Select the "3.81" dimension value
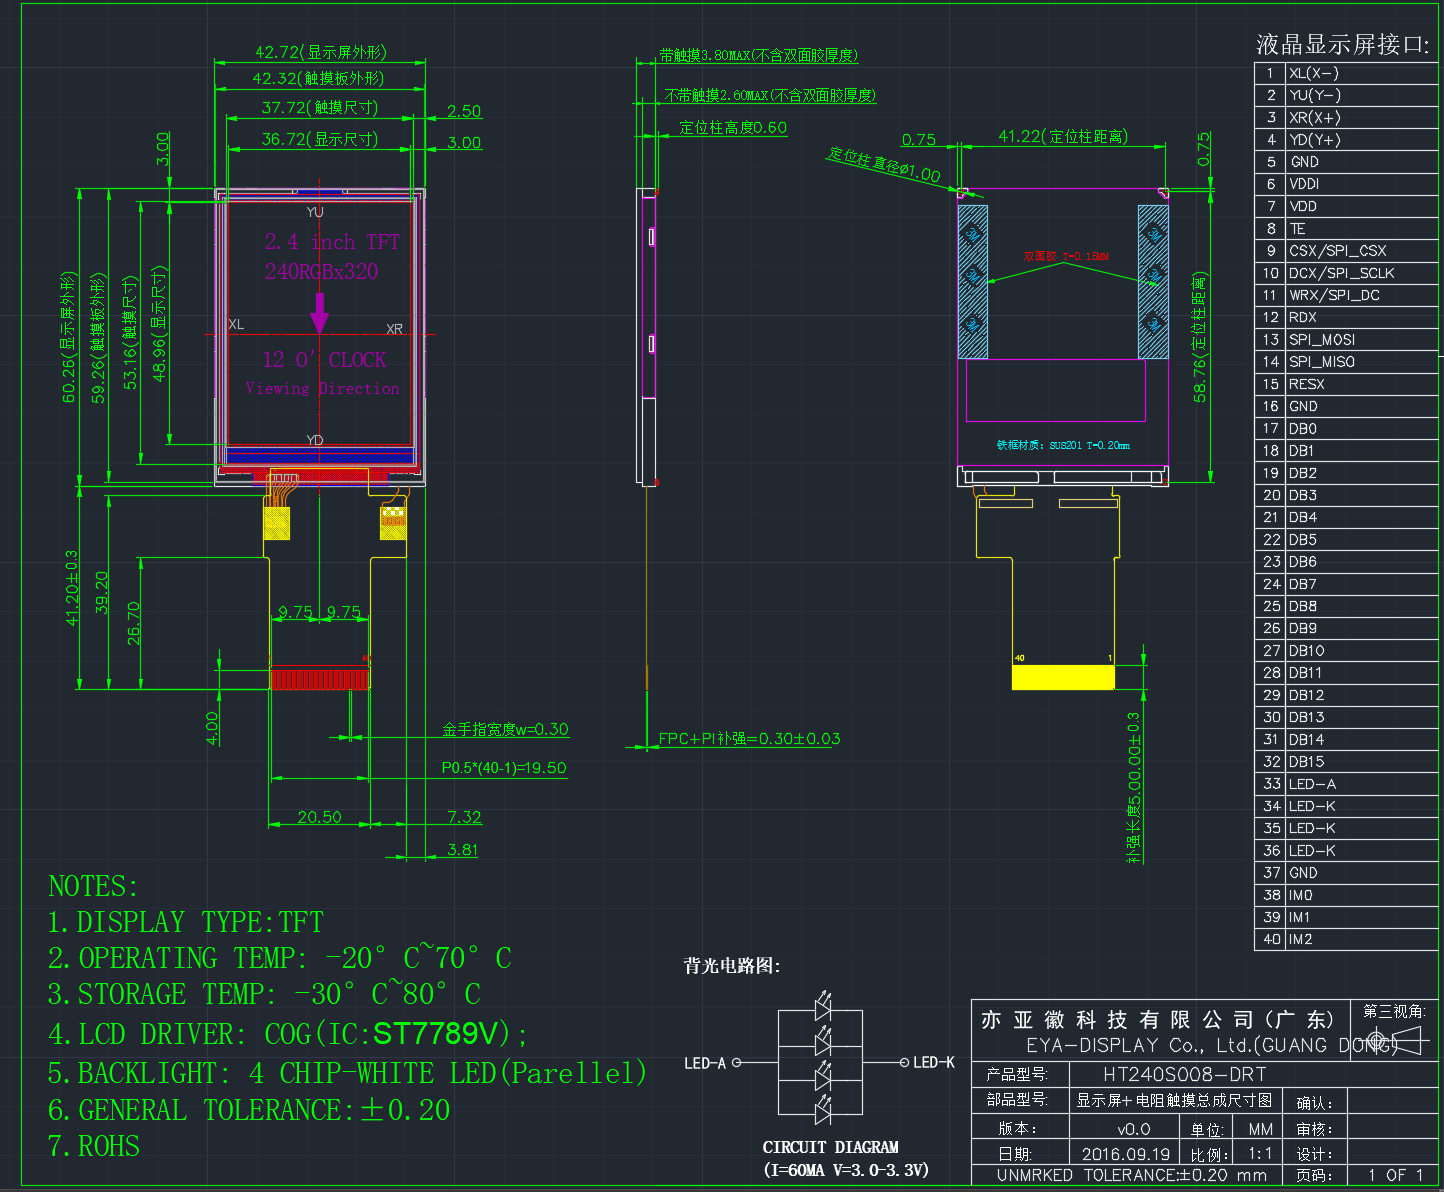1444x1192 pixels. pyautogui.click(x=462, y=850)
